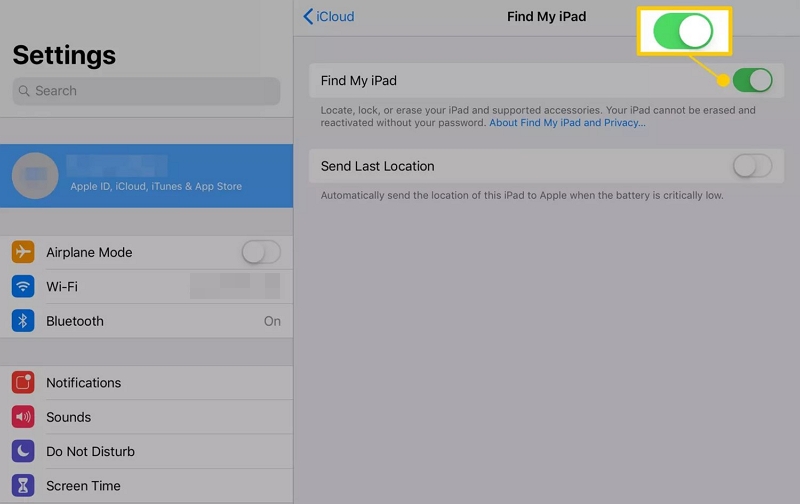Click the search magnifier icon

24,91
